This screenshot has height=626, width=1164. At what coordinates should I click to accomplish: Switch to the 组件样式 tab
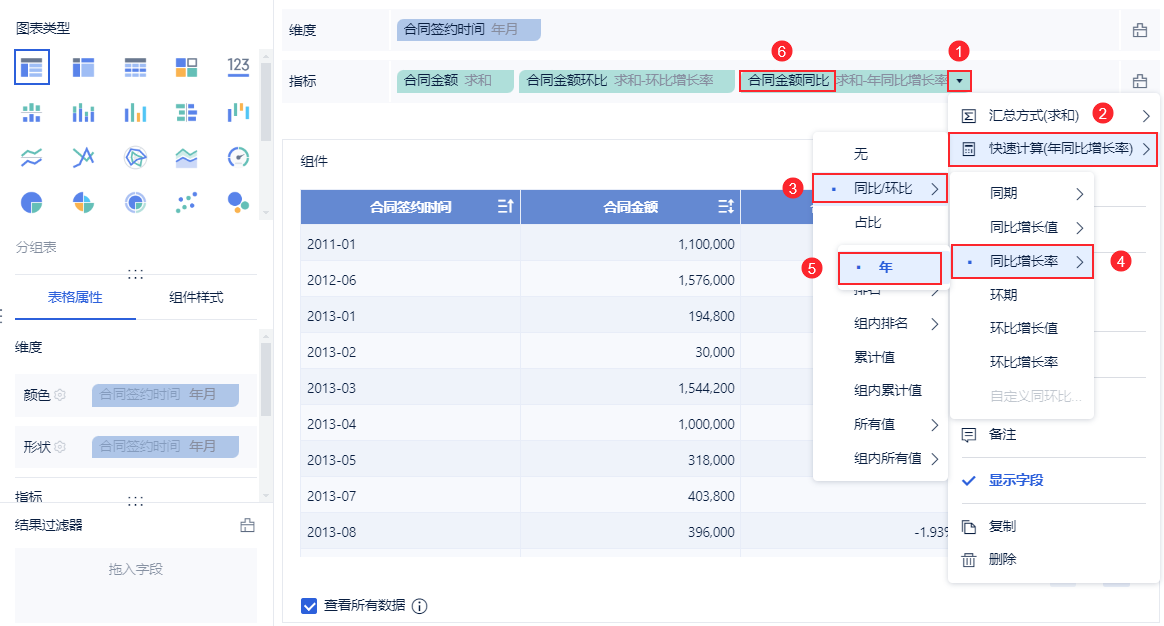196,297
